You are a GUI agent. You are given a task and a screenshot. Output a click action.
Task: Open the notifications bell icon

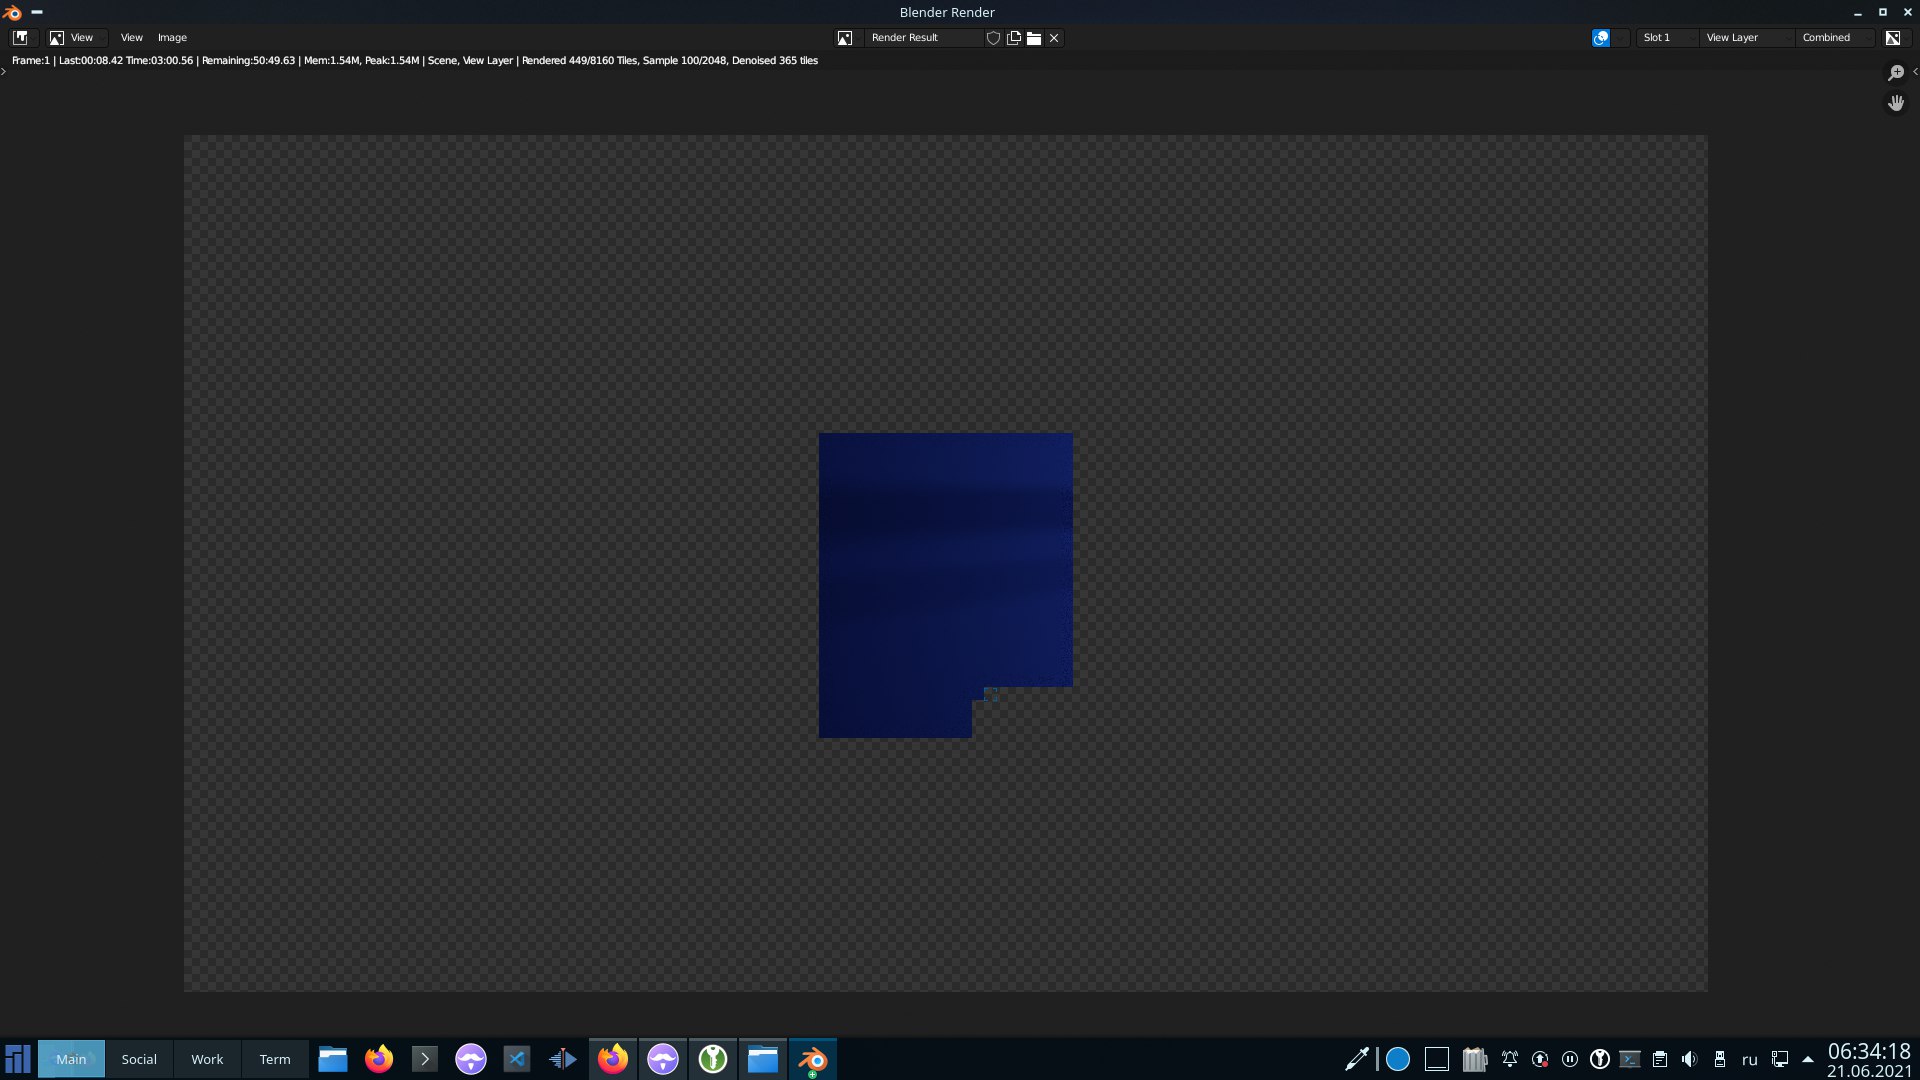[1510, 1059]
